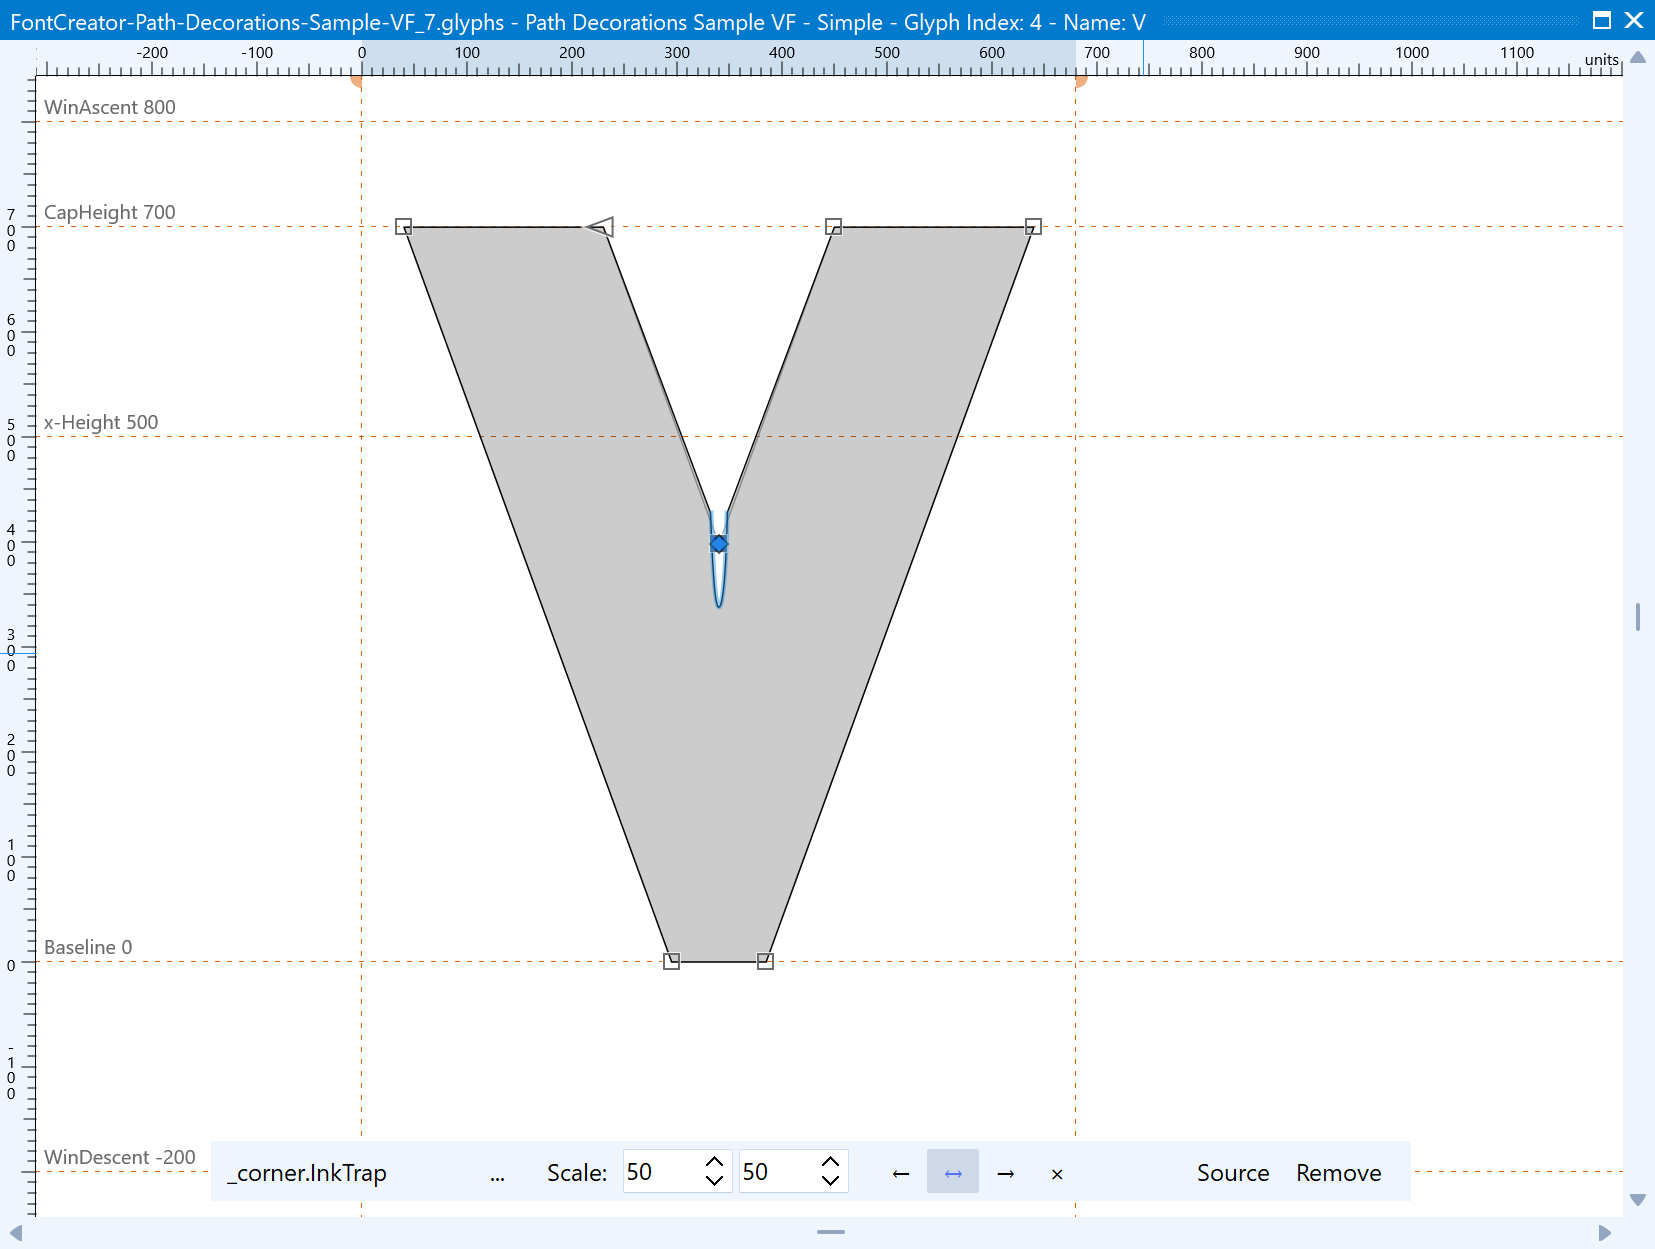Click the small x icon in decoration bar
The image size is (1655, 1249).
(x=1057, y=1174)
